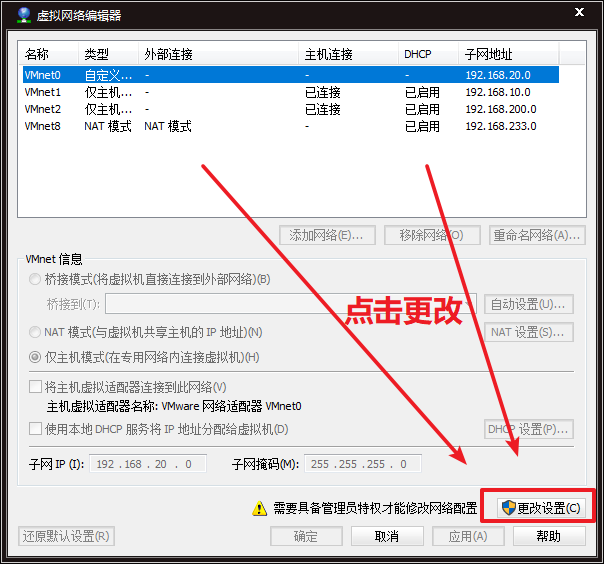Click the 自动设置(U)... button
Image resolution: width=604 pixels, height=564 pixels.
(x=528, y=304)
